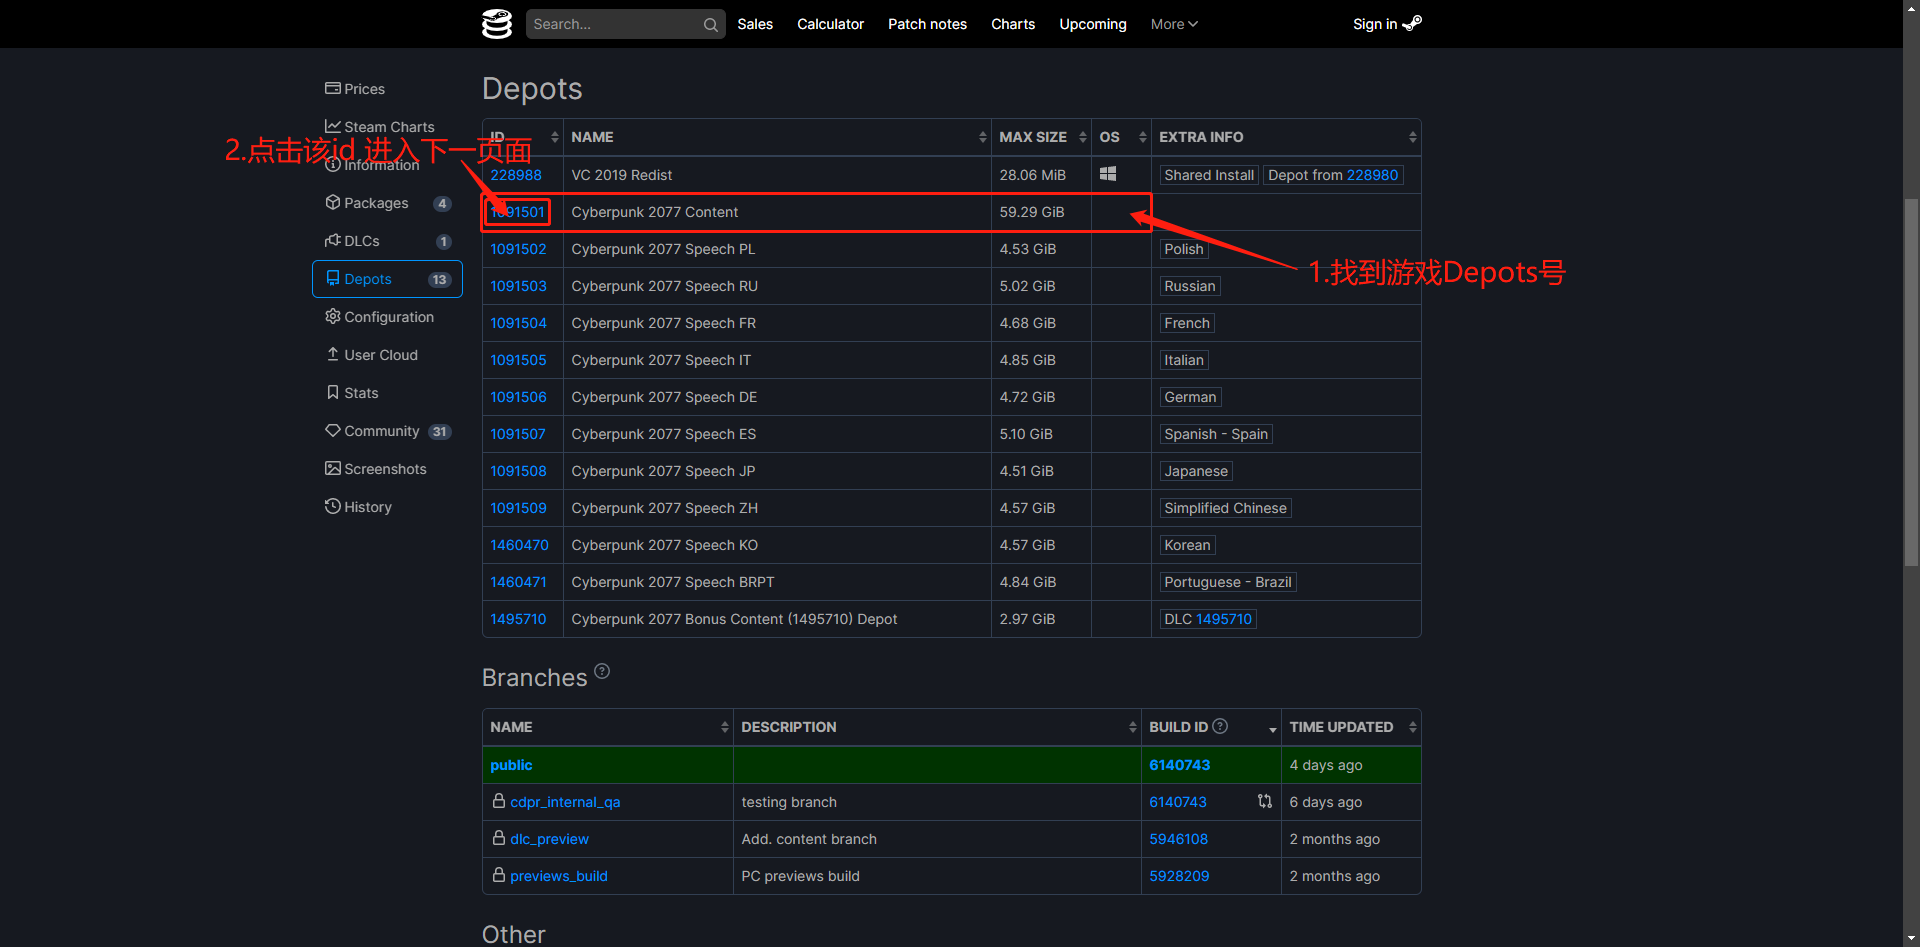This screenshot has width=1920, height=947.
Task: Click the lock icon beside dlc_preview
Action: coord(499,838)
